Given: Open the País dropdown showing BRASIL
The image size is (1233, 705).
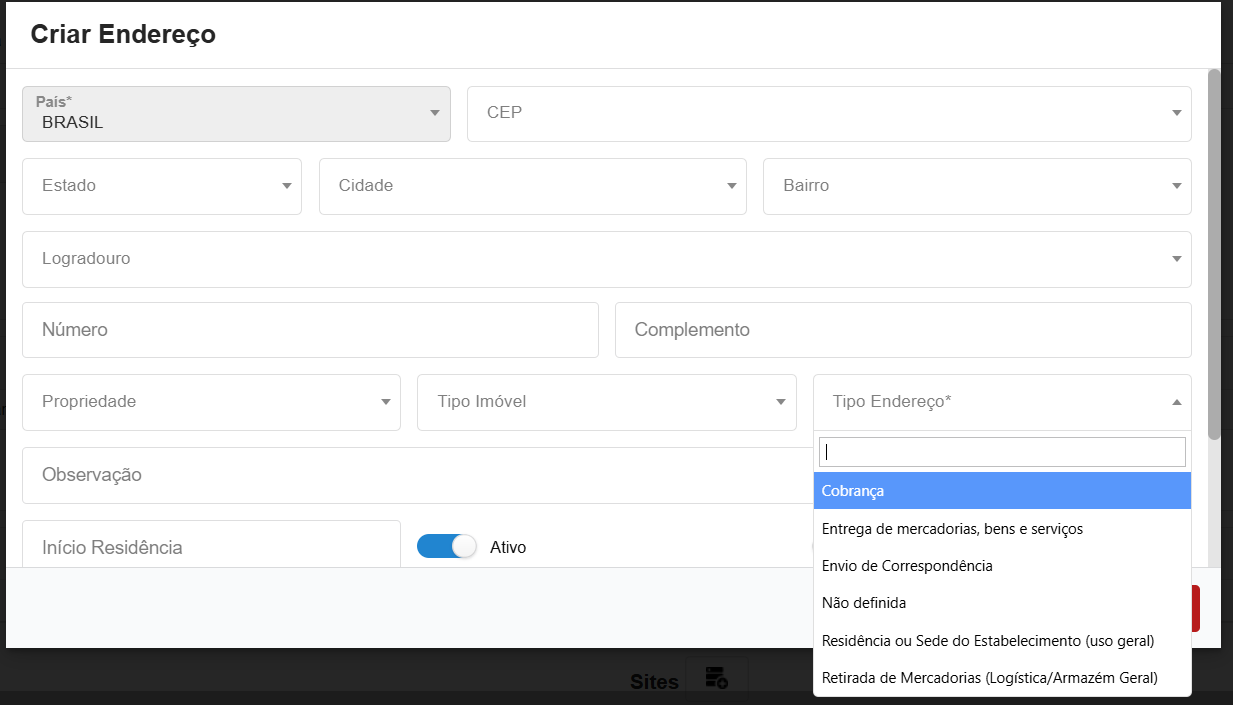Looking at the screenshot, I should coord(236,114).
